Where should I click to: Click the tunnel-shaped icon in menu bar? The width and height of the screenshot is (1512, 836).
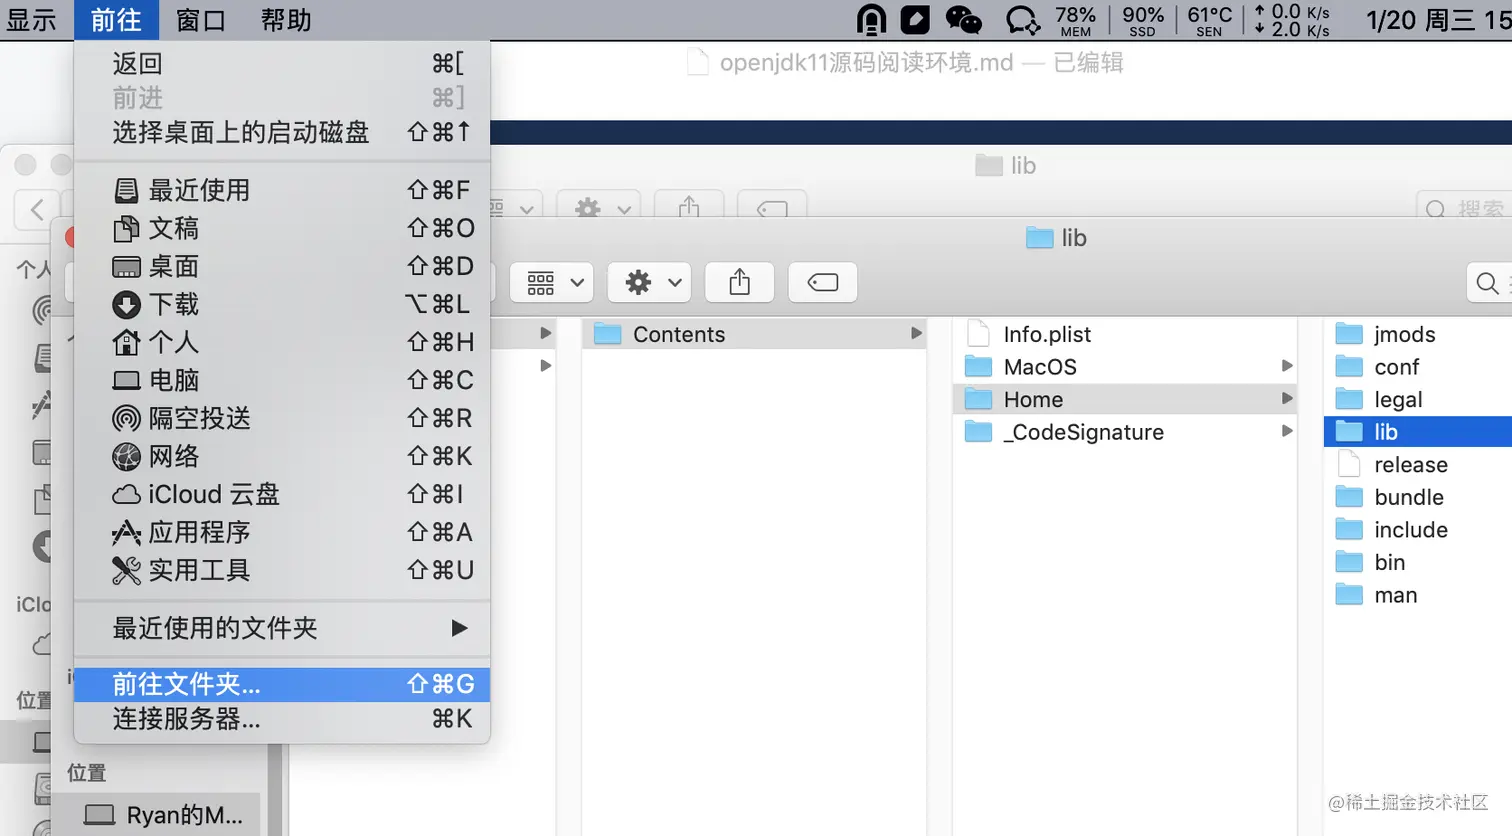pyautogui.click(x=871, y=20)
